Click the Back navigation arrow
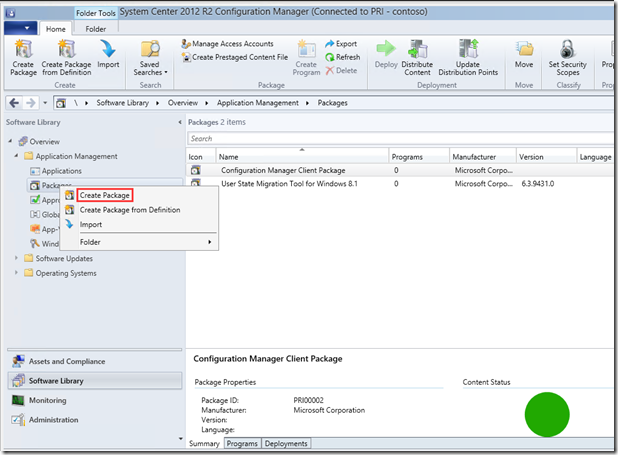Viewport: 618px width, 455px height. pyautogui.click(x=14, y=103)
